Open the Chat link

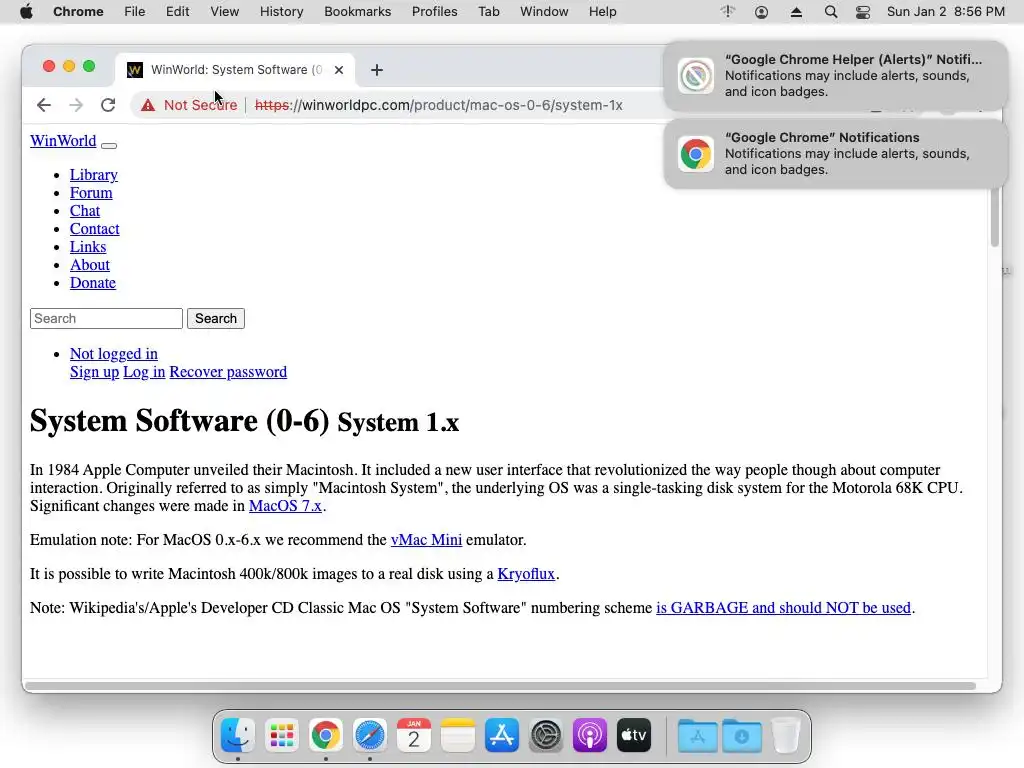(85, 211)
